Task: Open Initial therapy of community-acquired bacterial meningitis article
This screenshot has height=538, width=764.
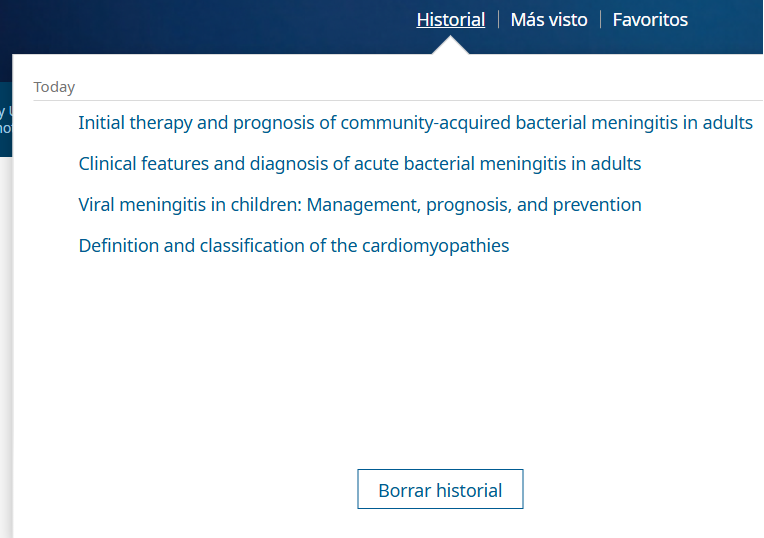Action: click(x=416, y=123)
